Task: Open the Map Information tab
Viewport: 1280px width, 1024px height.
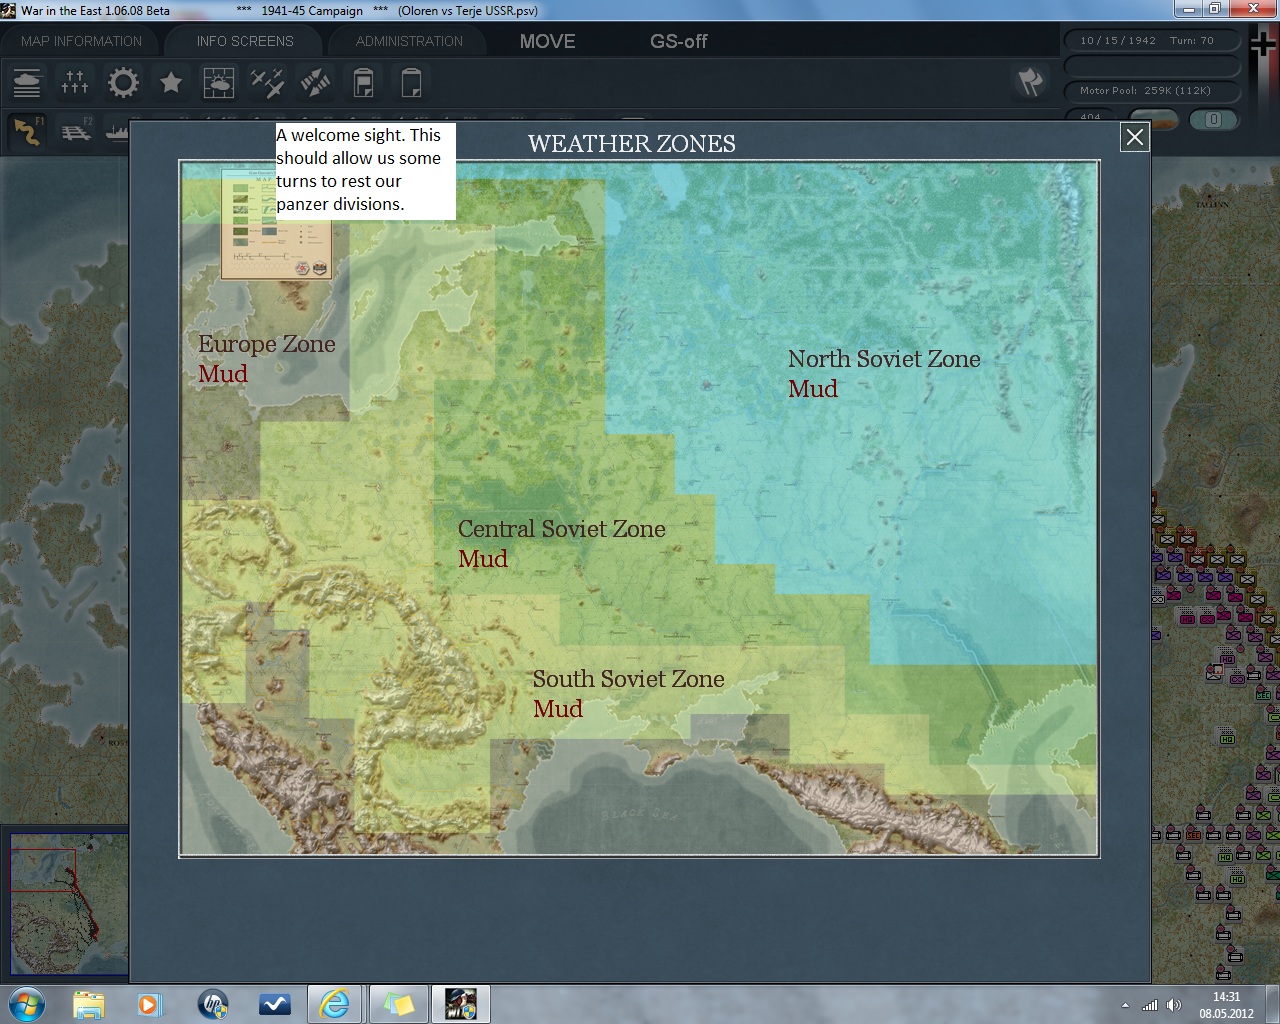Action: (81, 41)
